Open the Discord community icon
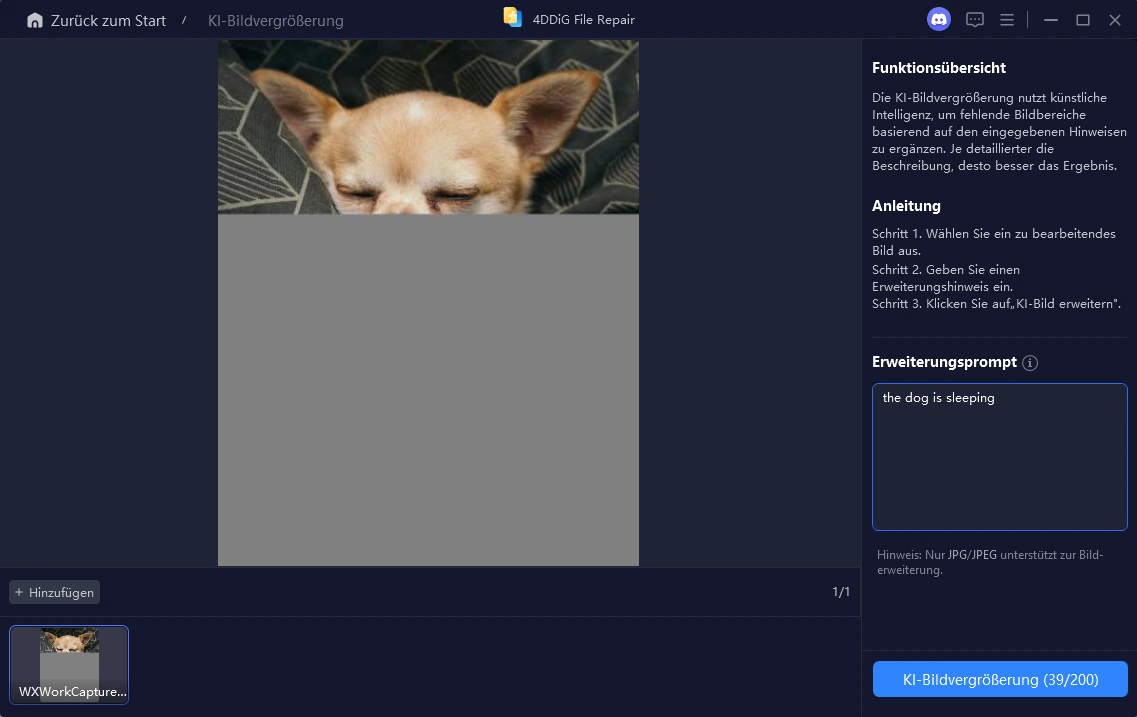1137x717 pixels. coord(938,19)
